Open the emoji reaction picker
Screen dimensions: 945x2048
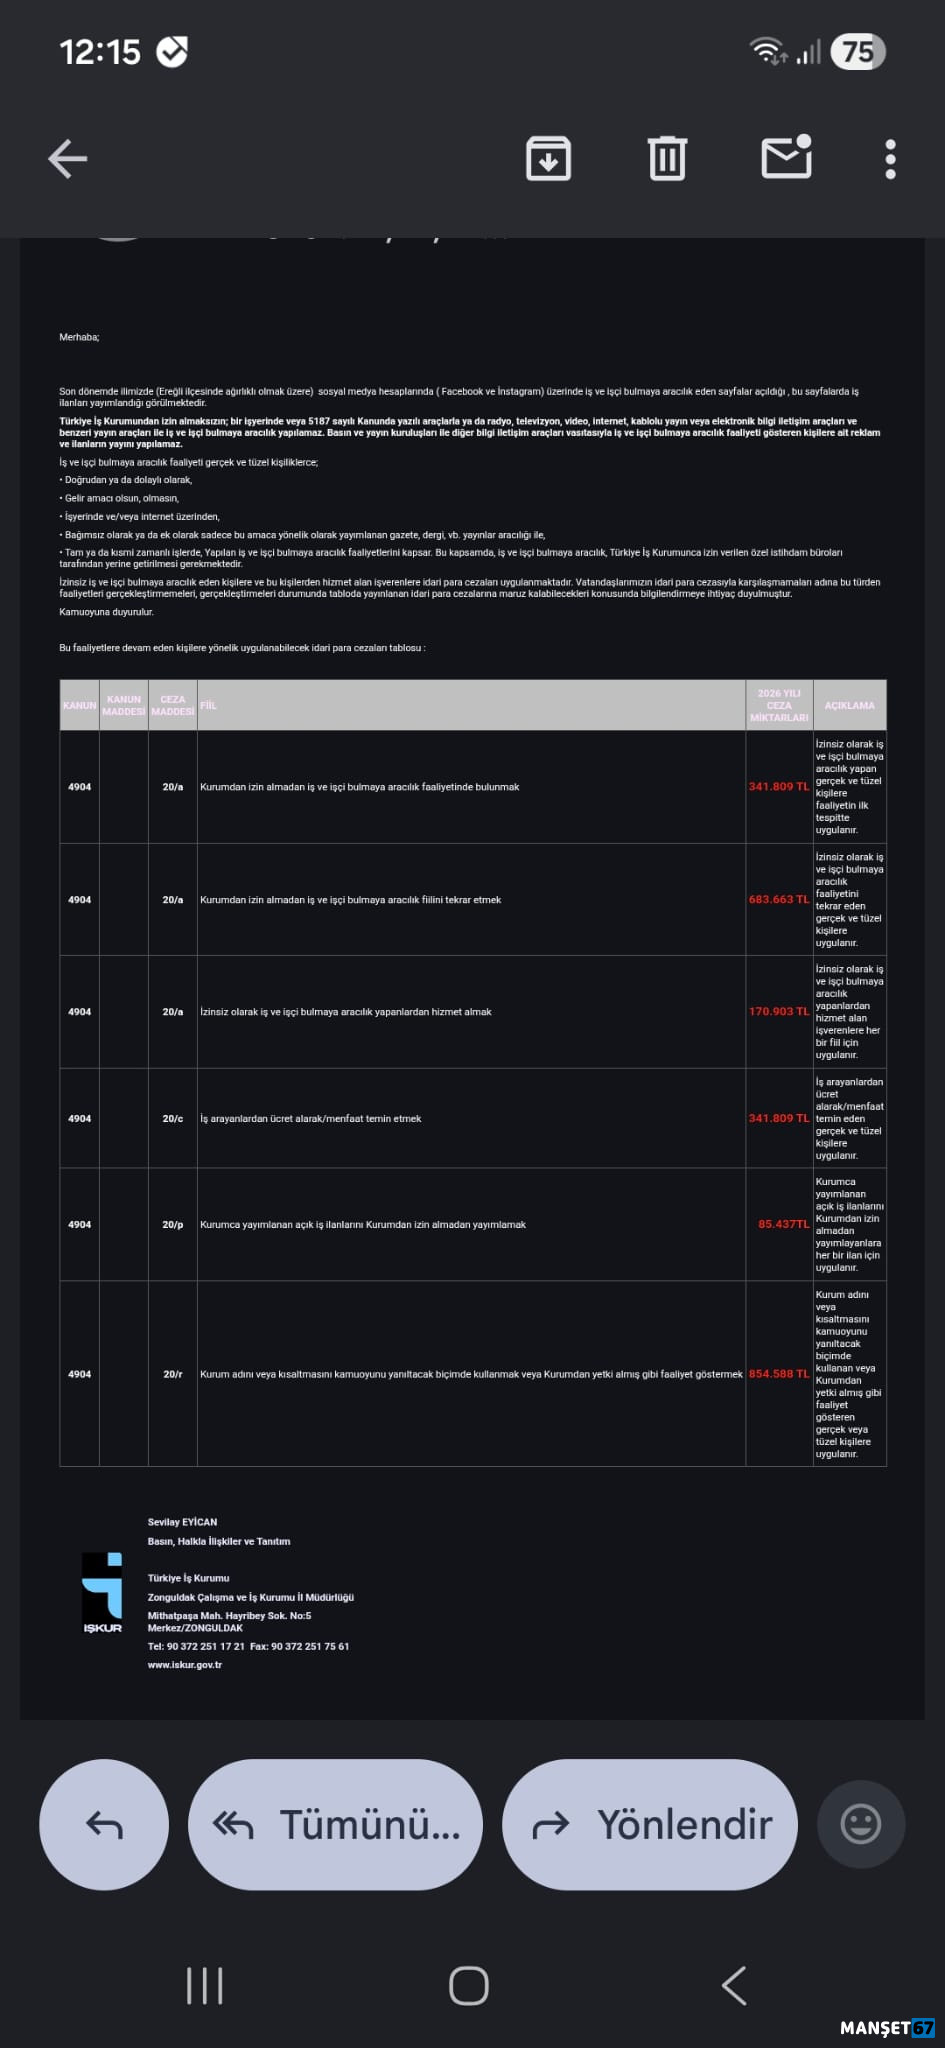tap(861, 1825)
